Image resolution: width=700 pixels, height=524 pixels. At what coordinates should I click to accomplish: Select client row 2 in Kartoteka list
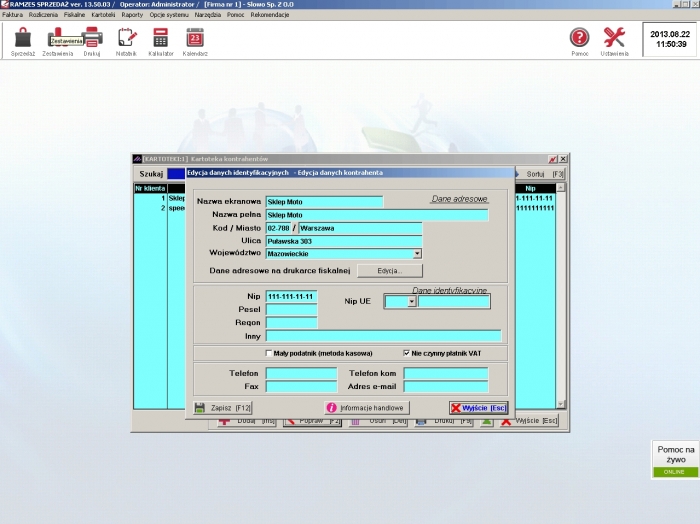tap(159, 208)
